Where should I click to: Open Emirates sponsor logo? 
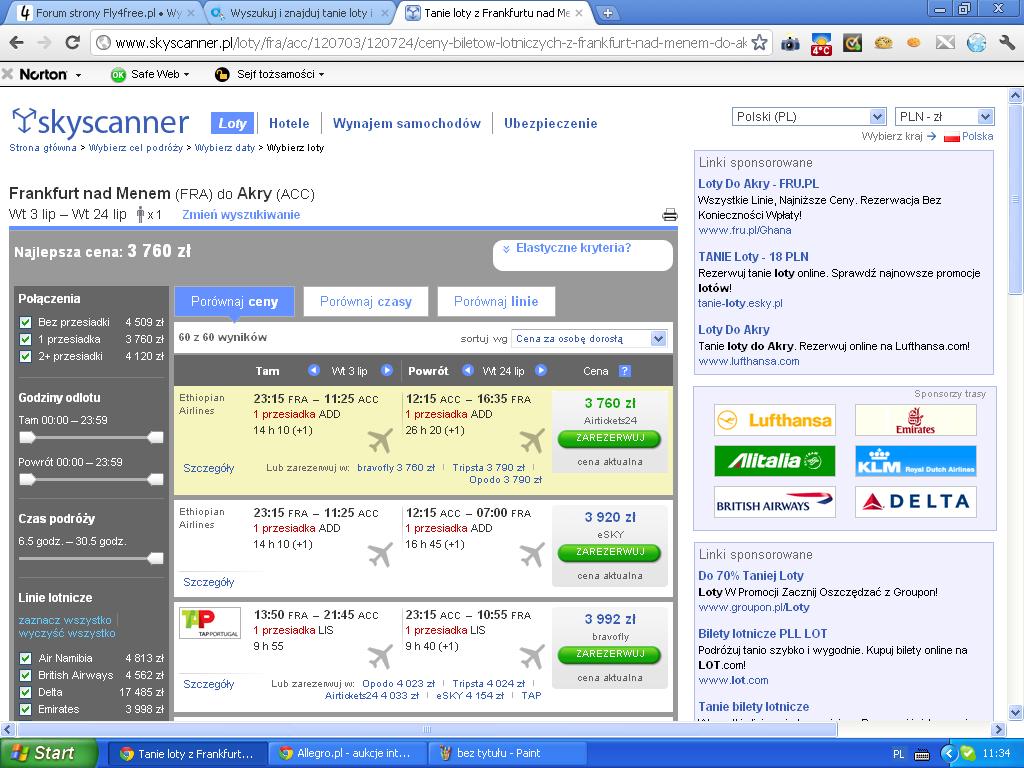916,420
